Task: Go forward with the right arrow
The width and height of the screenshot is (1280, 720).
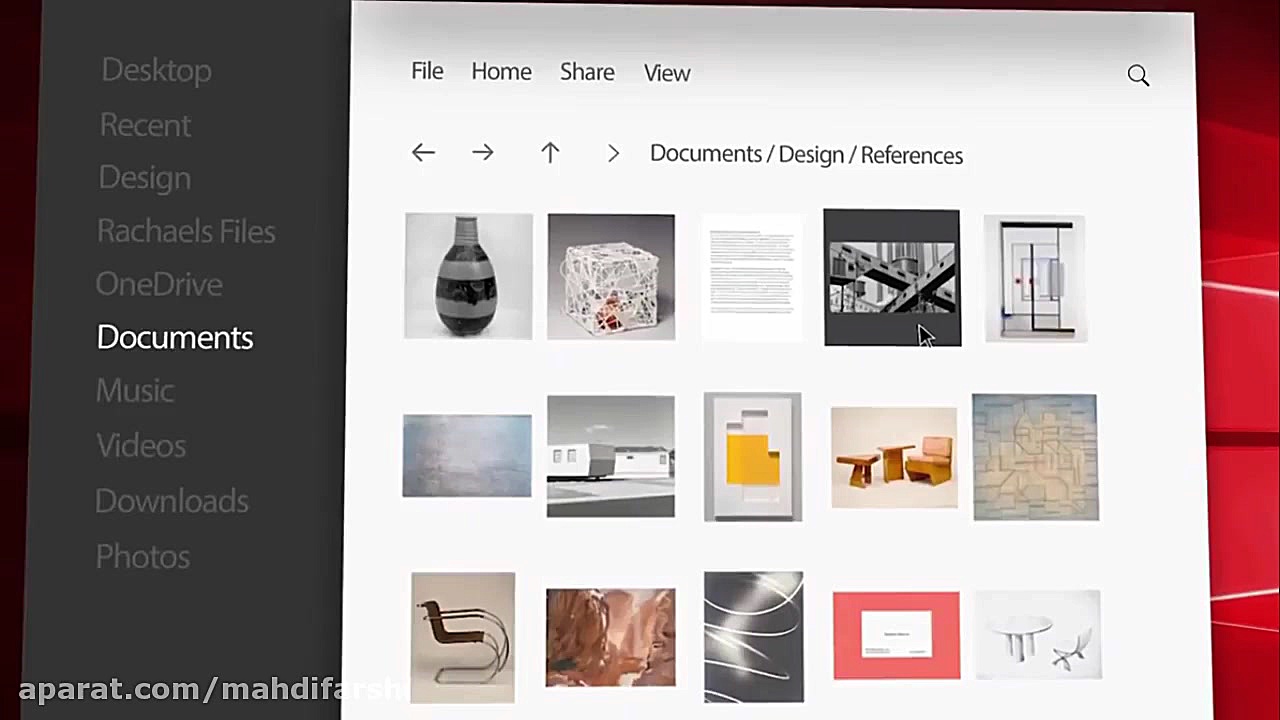Action: (x=483, y=153)
